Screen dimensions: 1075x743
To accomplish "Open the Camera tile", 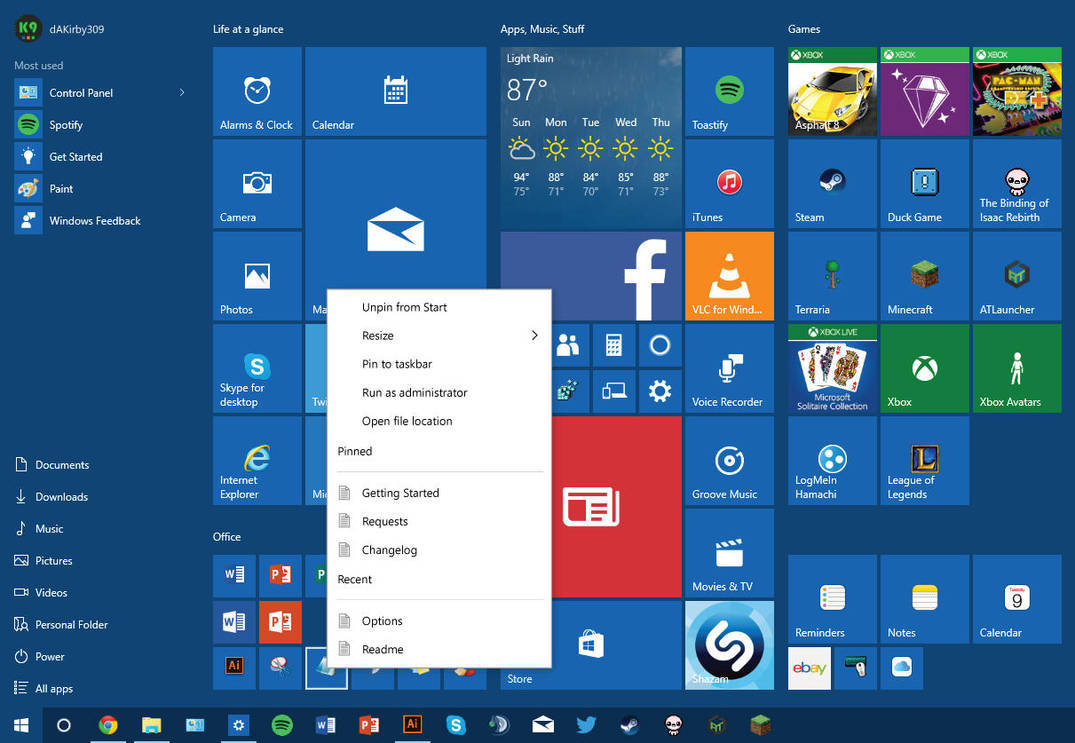I will 257,184.
